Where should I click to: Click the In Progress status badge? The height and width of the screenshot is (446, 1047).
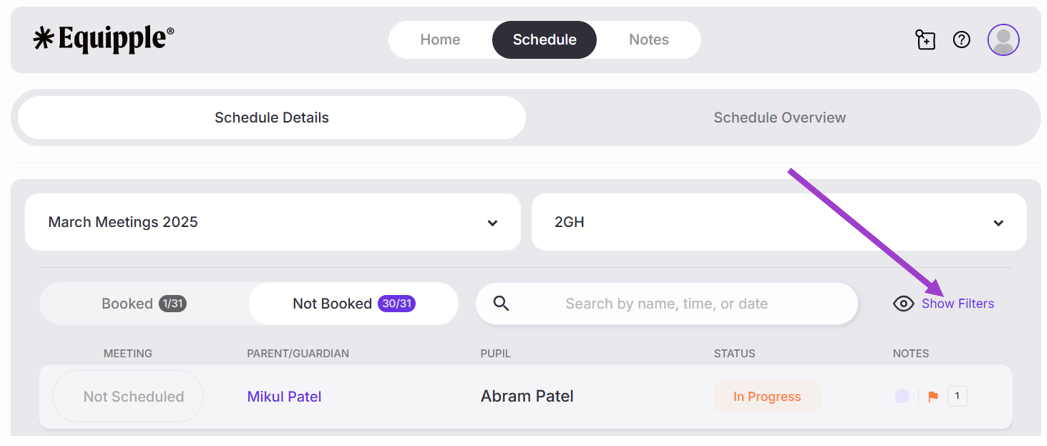[767, 396]
